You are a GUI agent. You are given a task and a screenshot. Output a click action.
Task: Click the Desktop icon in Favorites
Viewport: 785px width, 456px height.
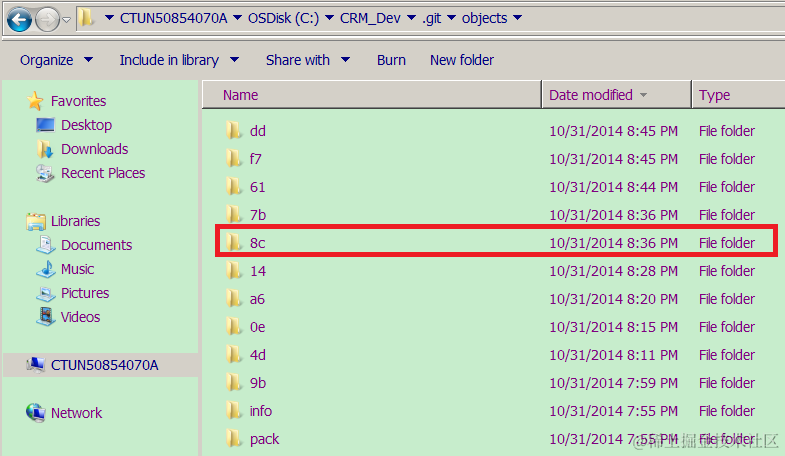pyautogui.click(x=45, y=125)
